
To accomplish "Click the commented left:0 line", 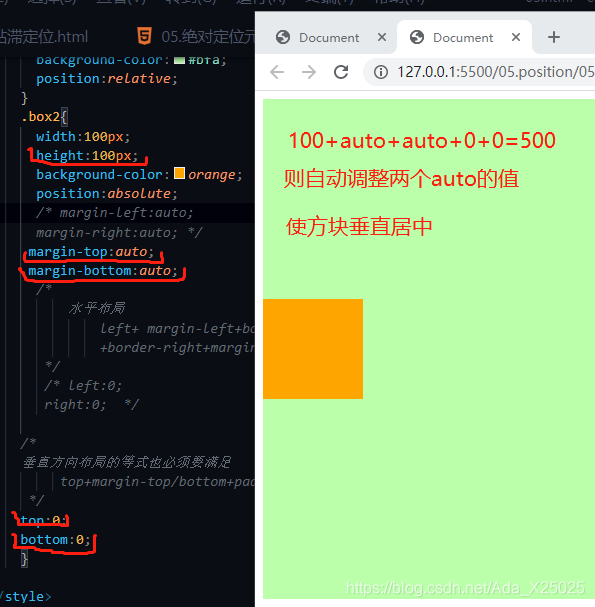I will pyautogui.click(x=83, y=386).
